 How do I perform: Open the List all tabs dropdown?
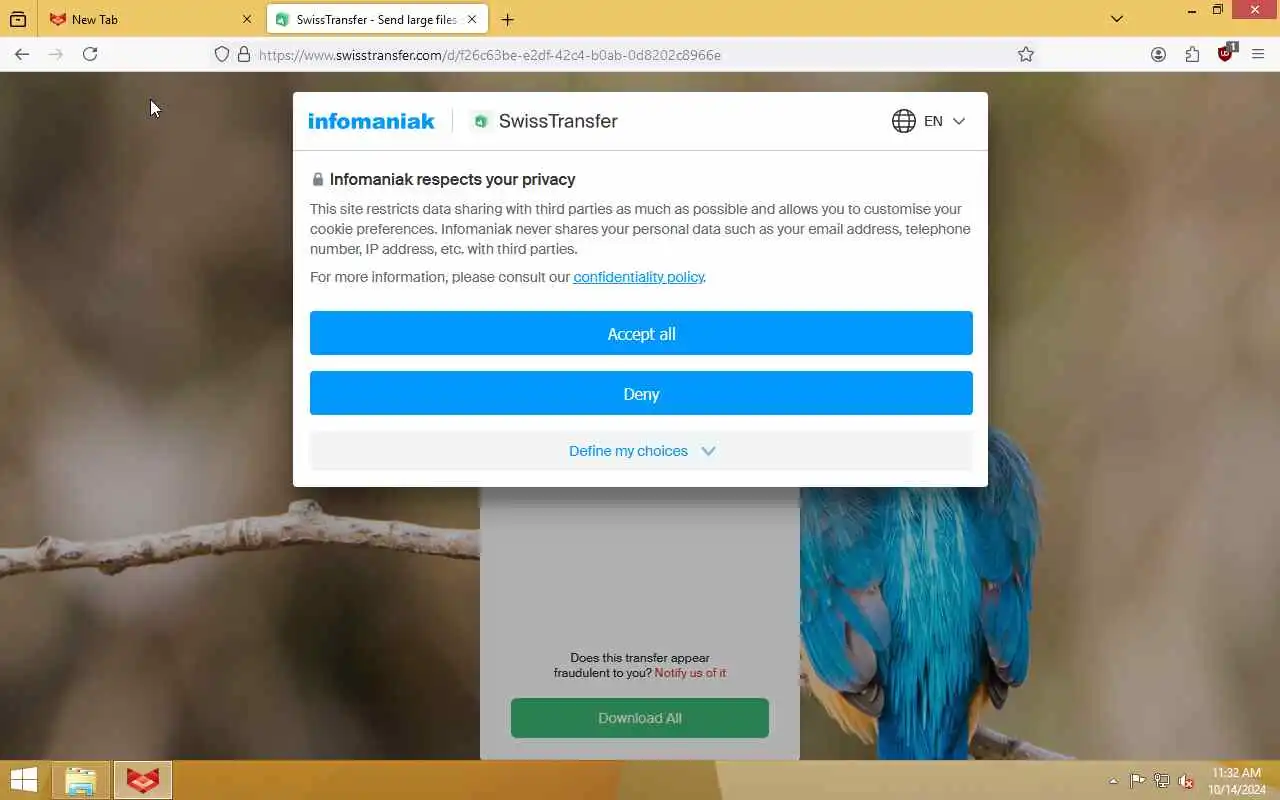[x=1117, y=18]
